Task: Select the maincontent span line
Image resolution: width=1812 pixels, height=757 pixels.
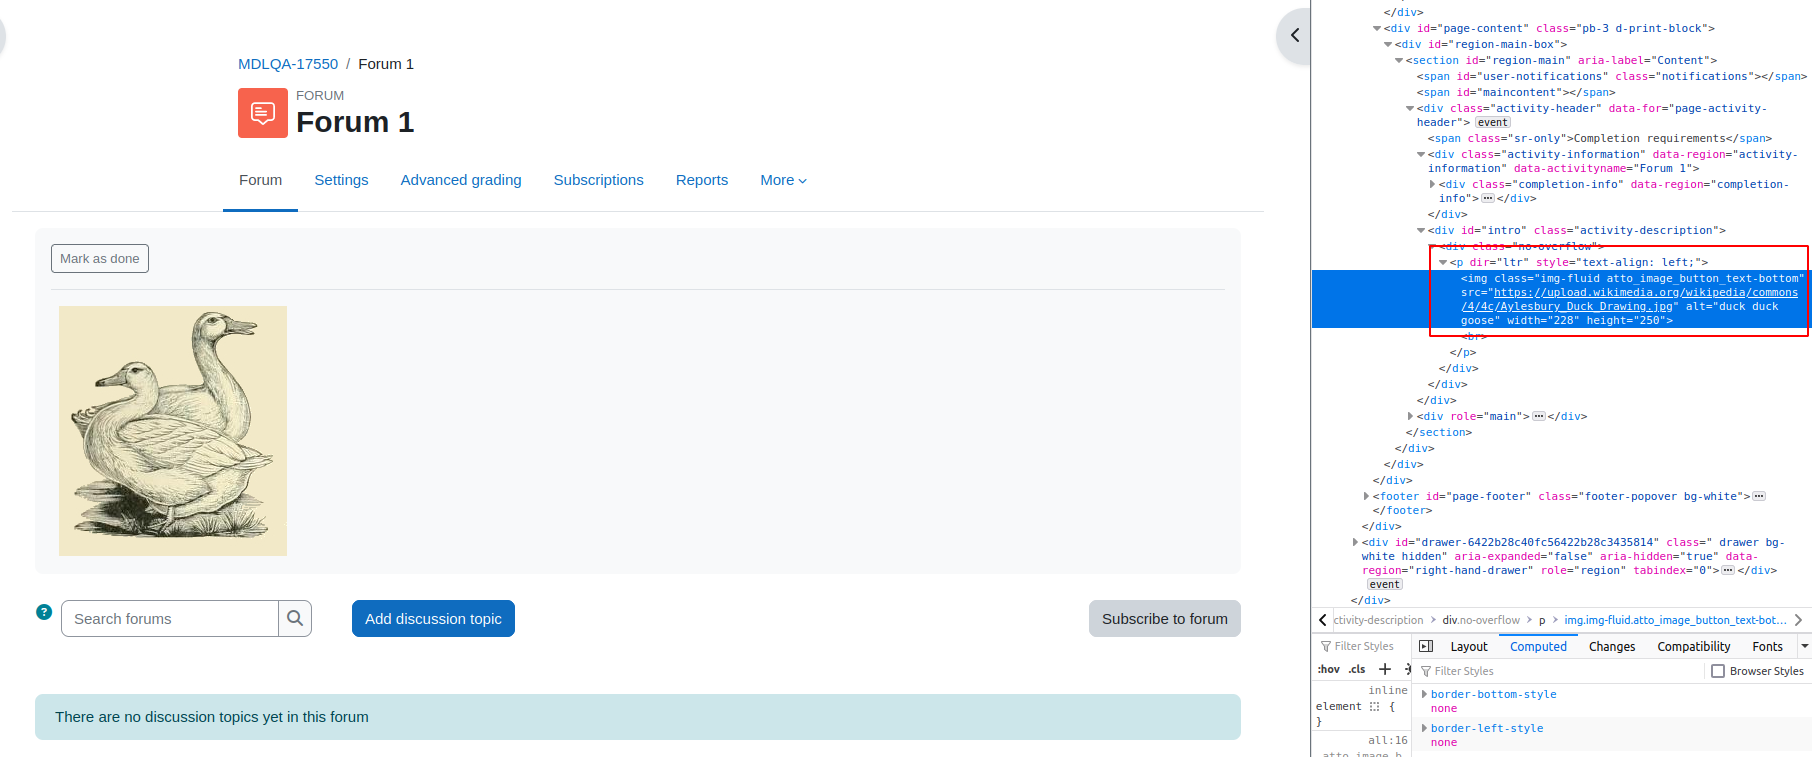Action: tap(1515, 92)
